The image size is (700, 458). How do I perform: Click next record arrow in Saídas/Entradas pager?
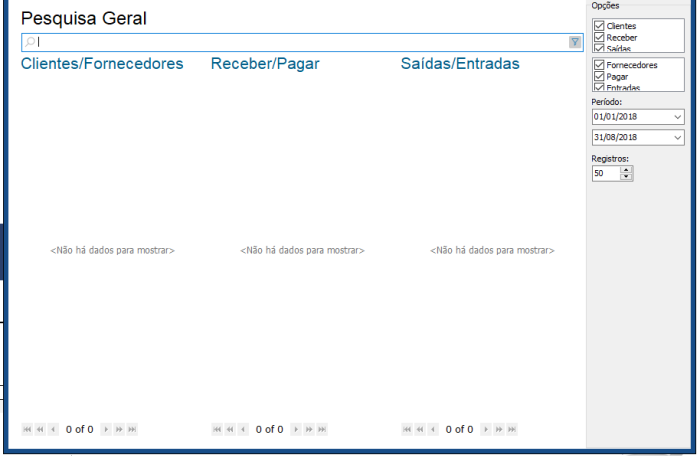point(486,429)
